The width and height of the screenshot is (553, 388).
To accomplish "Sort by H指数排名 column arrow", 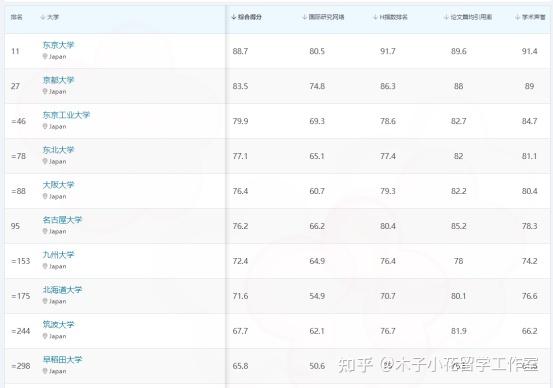I will tap(375, 17).
